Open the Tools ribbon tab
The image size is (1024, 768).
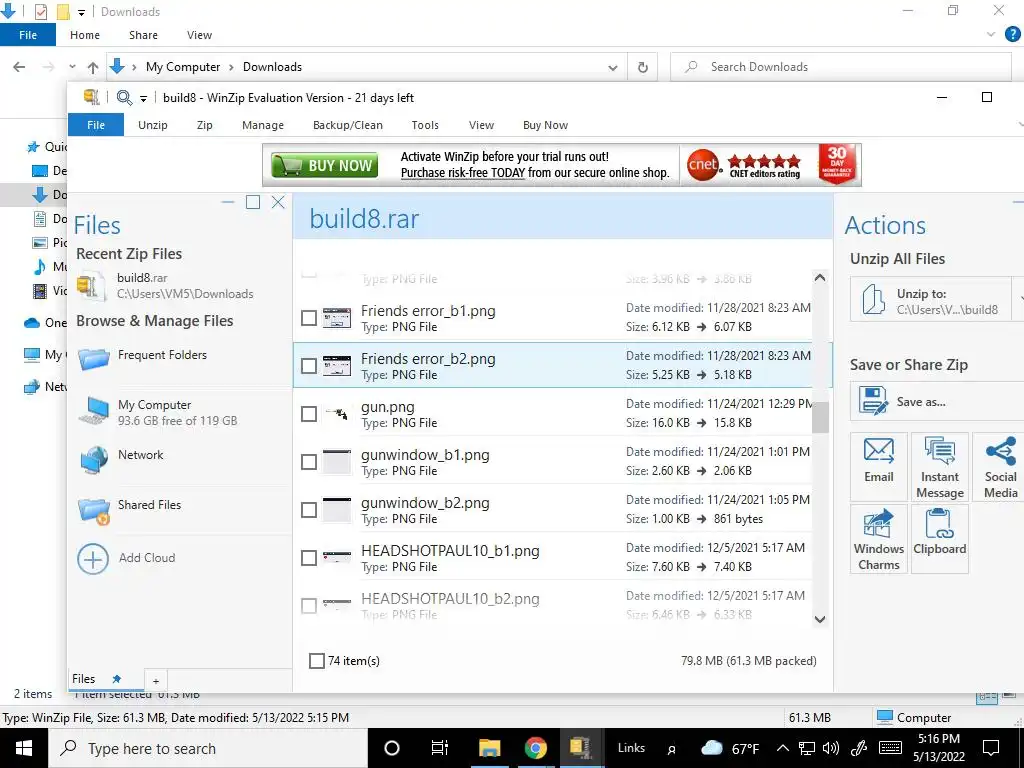pyautogui.click(x=424, y=125)
